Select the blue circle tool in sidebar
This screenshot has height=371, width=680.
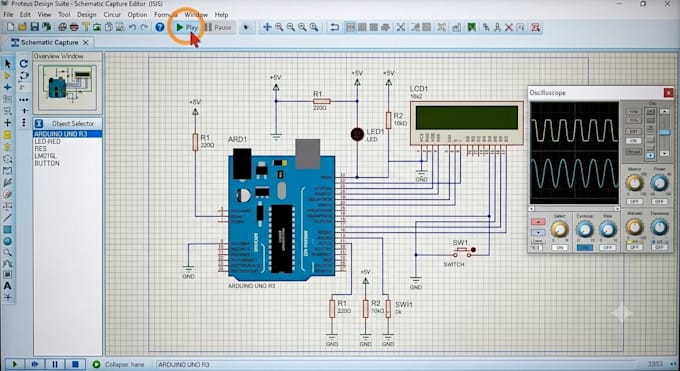click(x=7, y=241)
